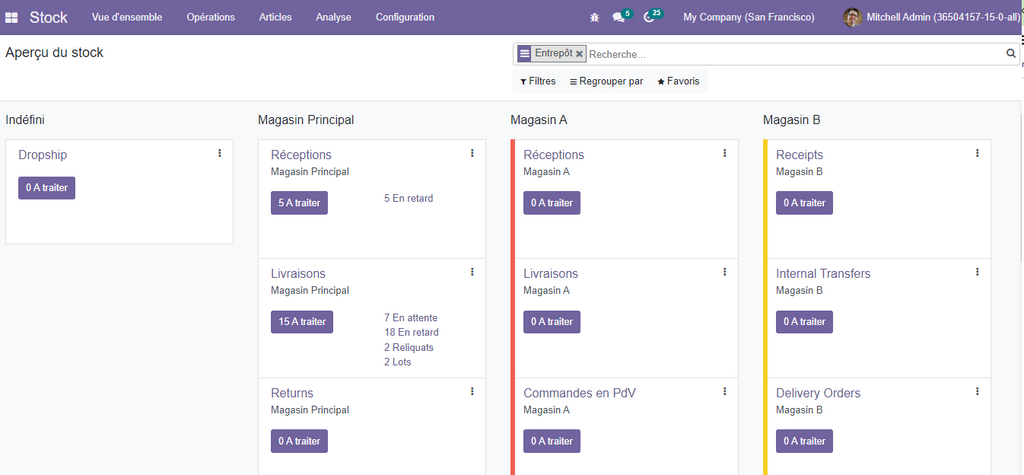The height and width of the screenshot is (475, 1024).
Task: Click the 5 A traiter button in Magasin Principal
Action: pos(299,203)
